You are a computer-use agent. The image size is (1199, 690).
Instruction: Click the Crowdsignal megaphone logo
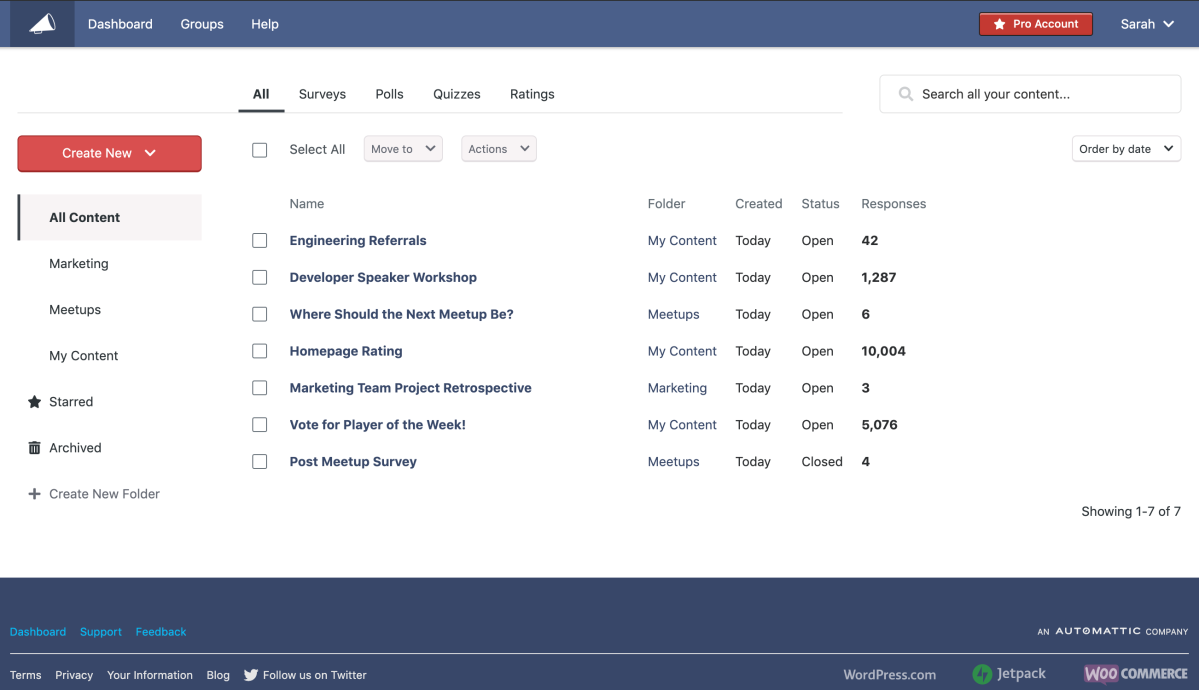(42, 24)
